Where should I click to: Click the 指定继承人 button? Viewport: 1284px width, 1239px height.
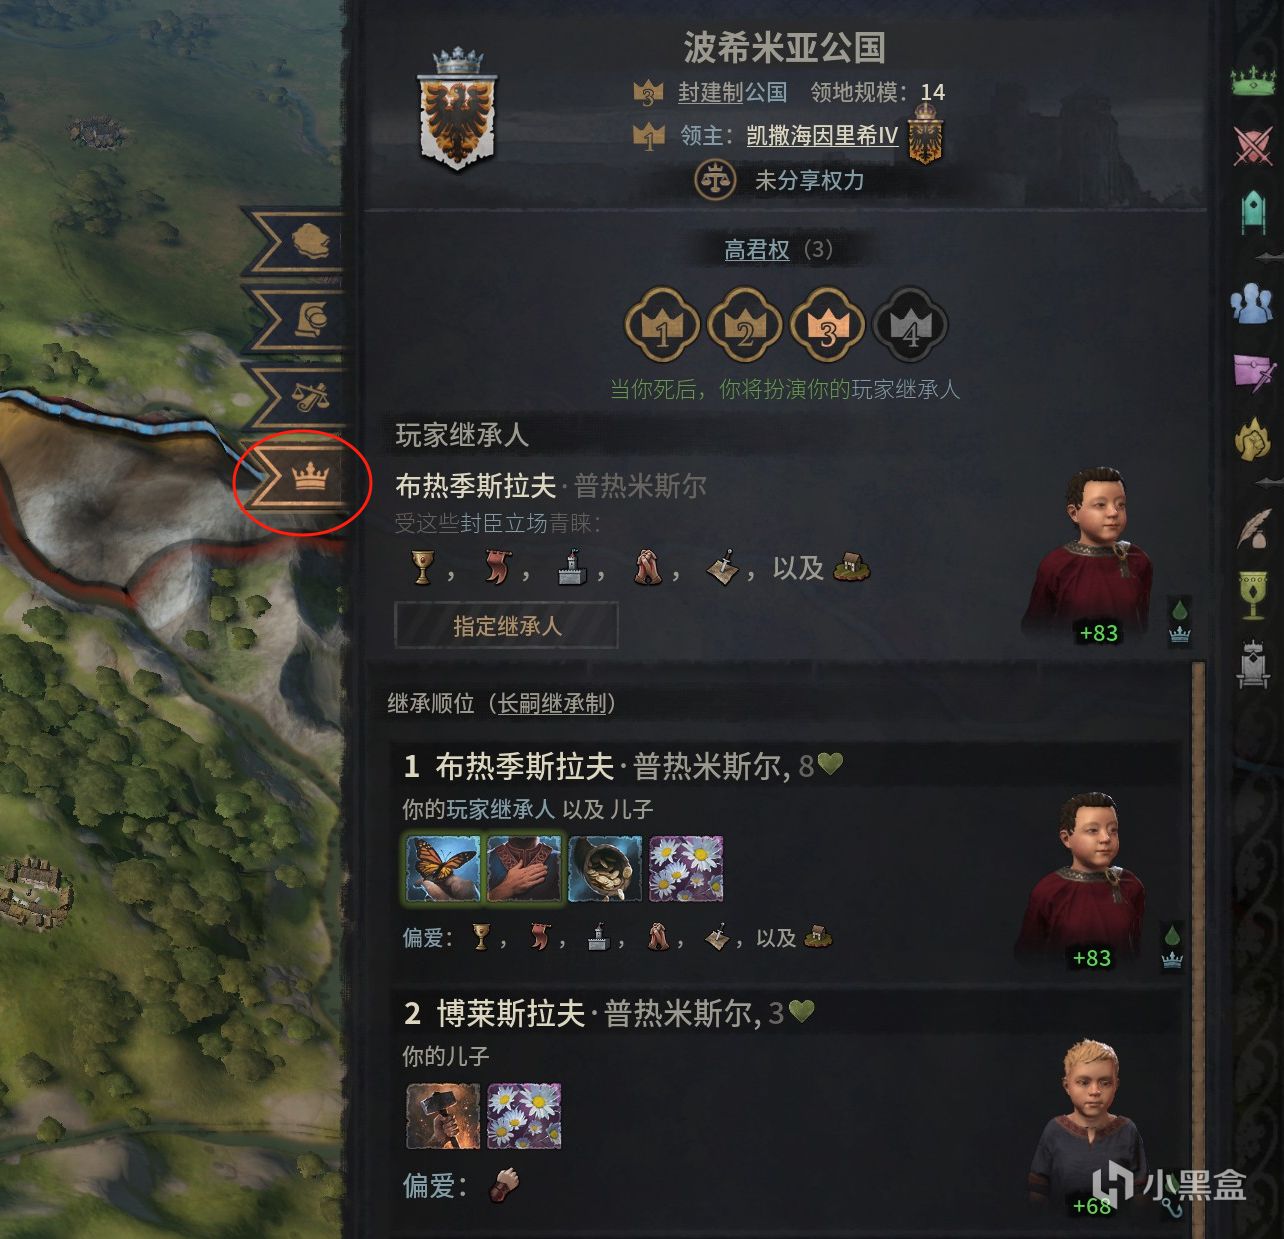coord(506,626)
